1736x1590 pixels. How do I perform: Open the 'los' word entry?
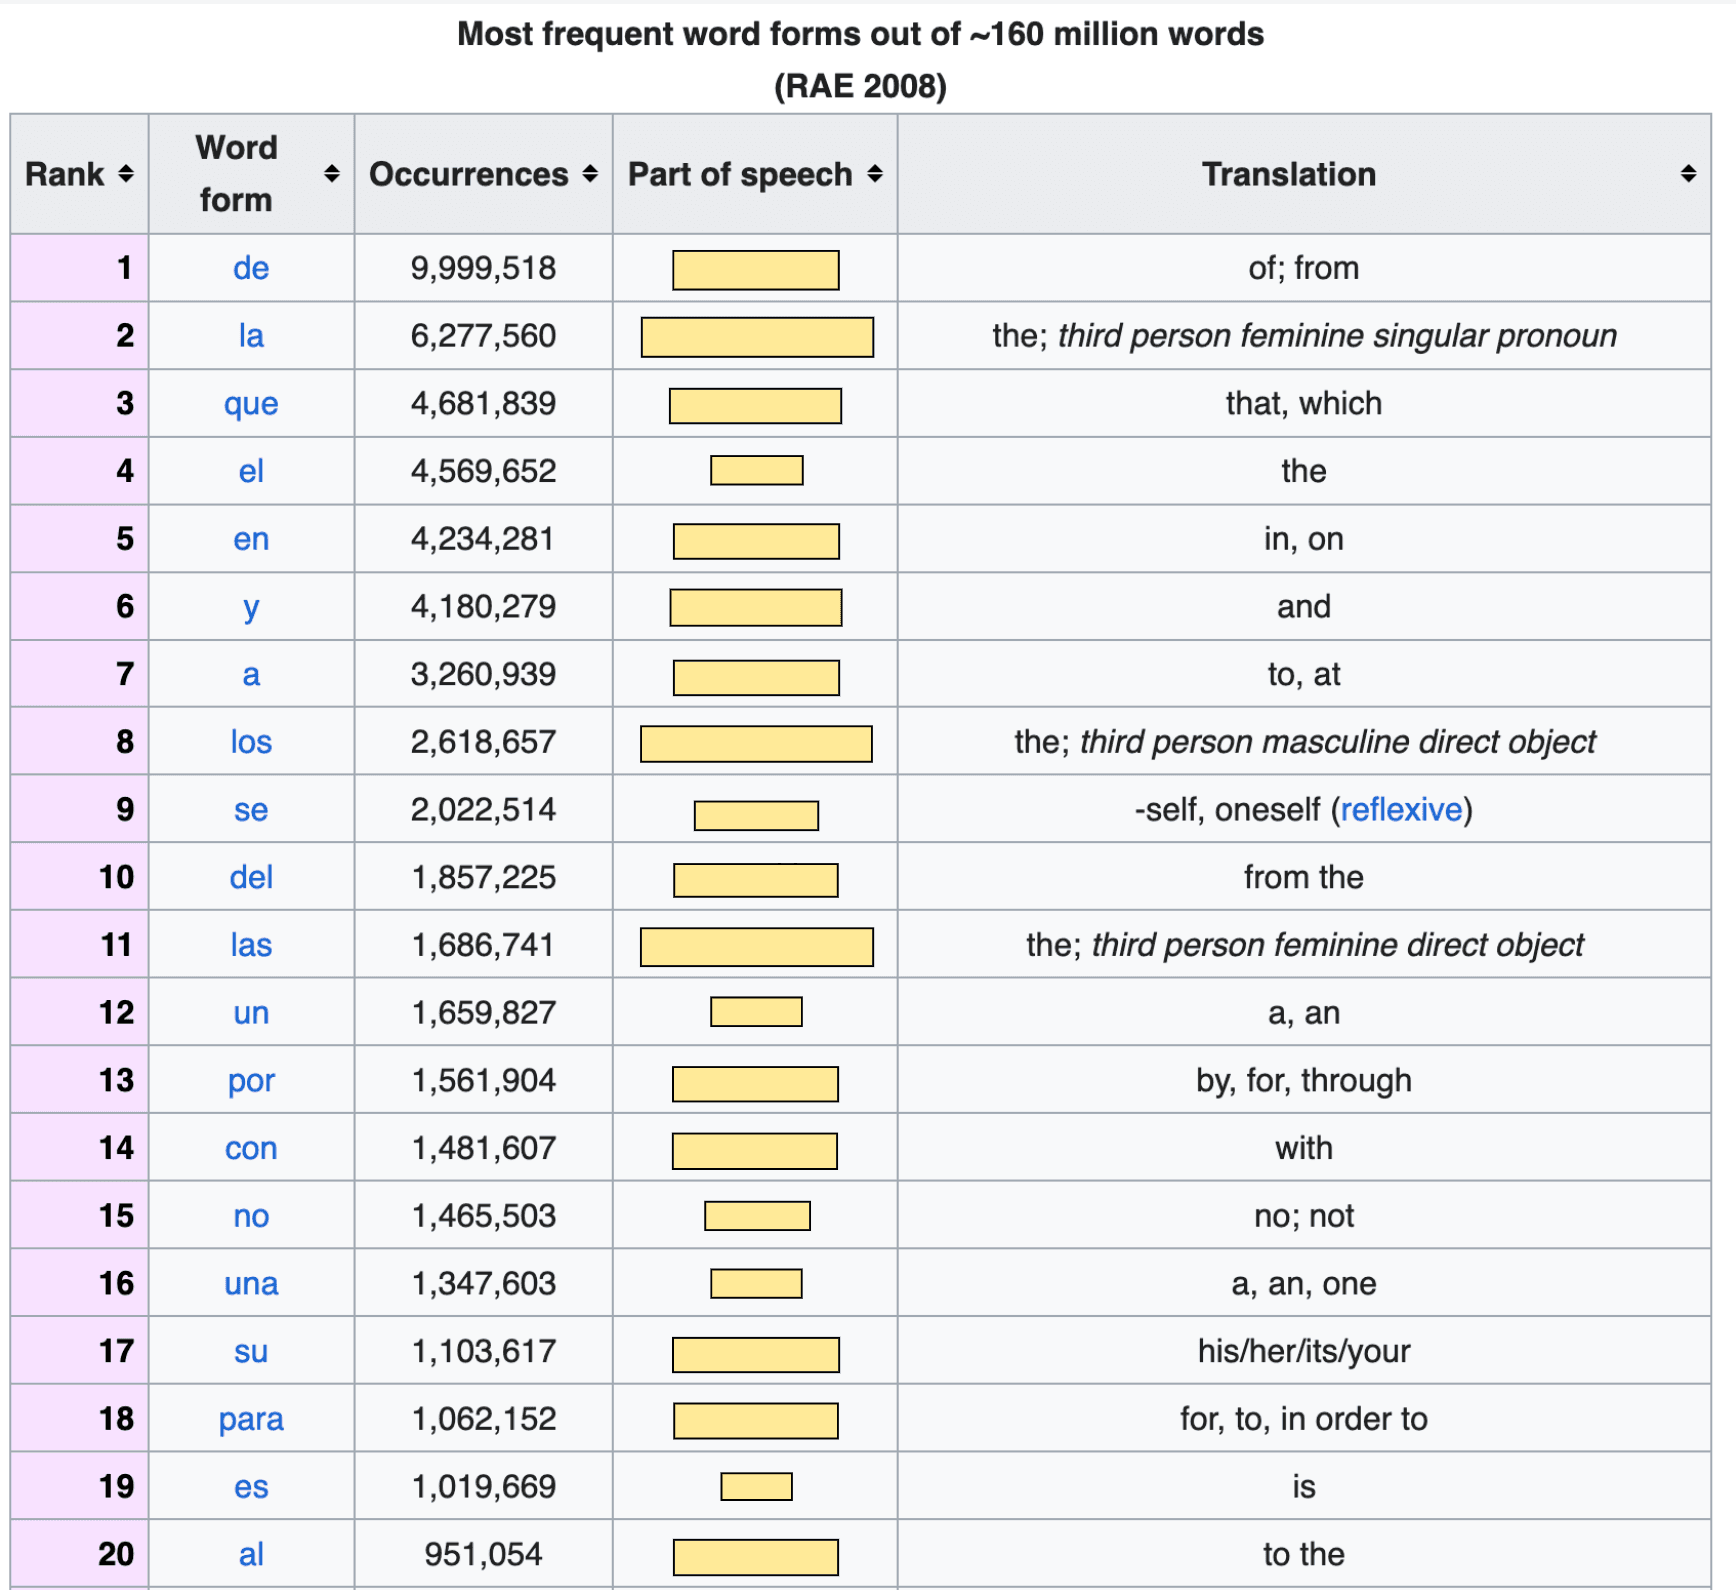[x=251, y=742]
